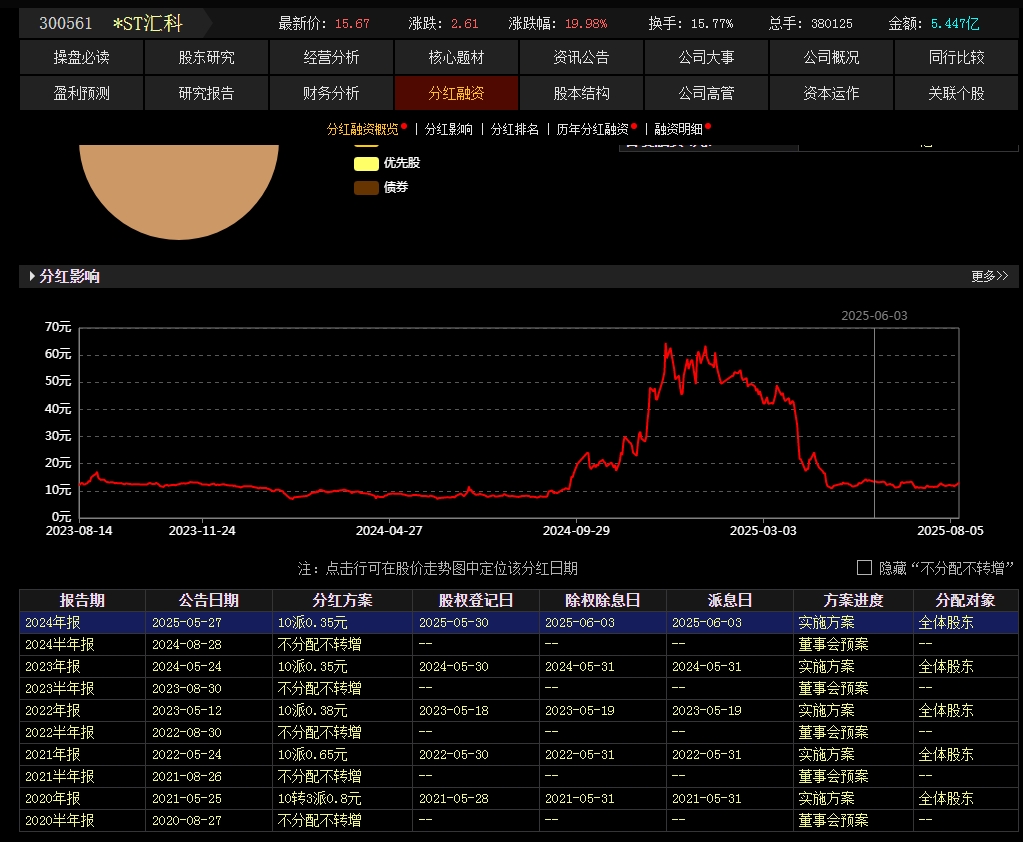This screenshot has height=842, width=1023.
Task: Expand more via 更多>> link
Action: point(989,276)
